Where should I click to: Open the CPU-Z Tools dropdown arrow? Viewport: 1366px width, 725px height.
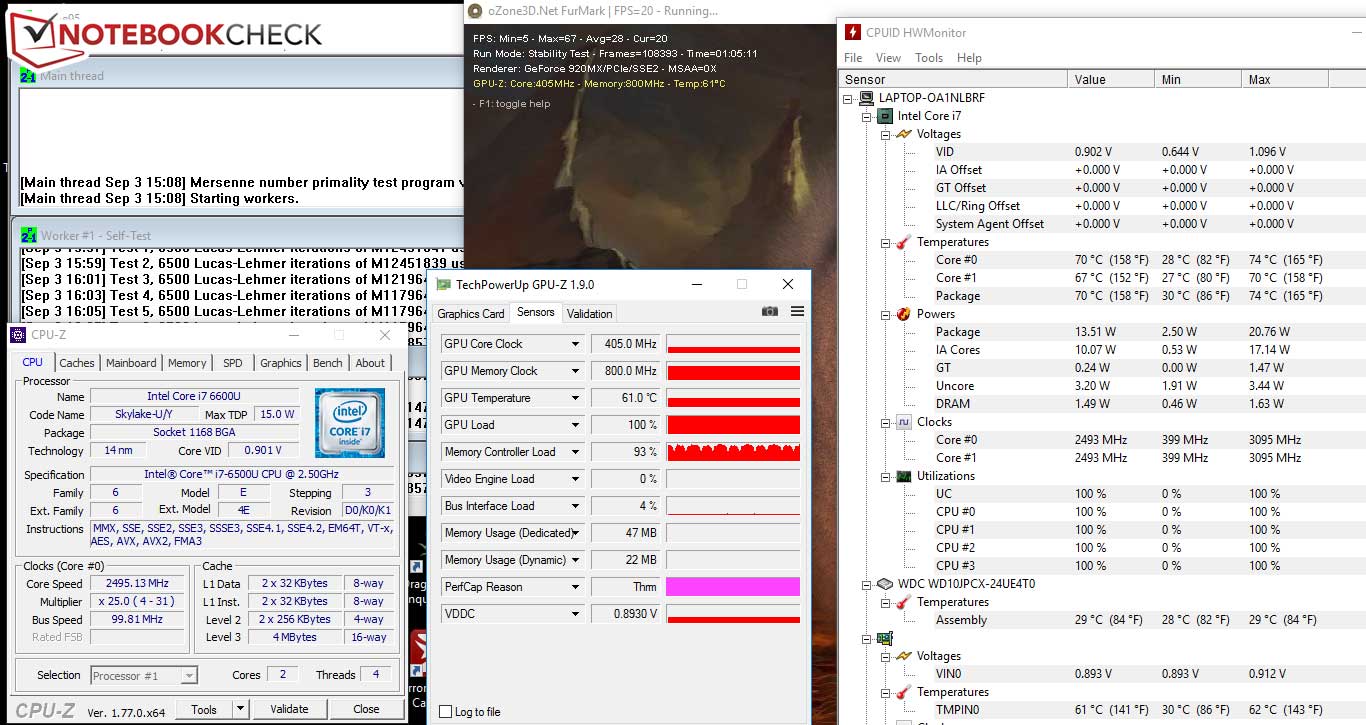coord(240,709)
